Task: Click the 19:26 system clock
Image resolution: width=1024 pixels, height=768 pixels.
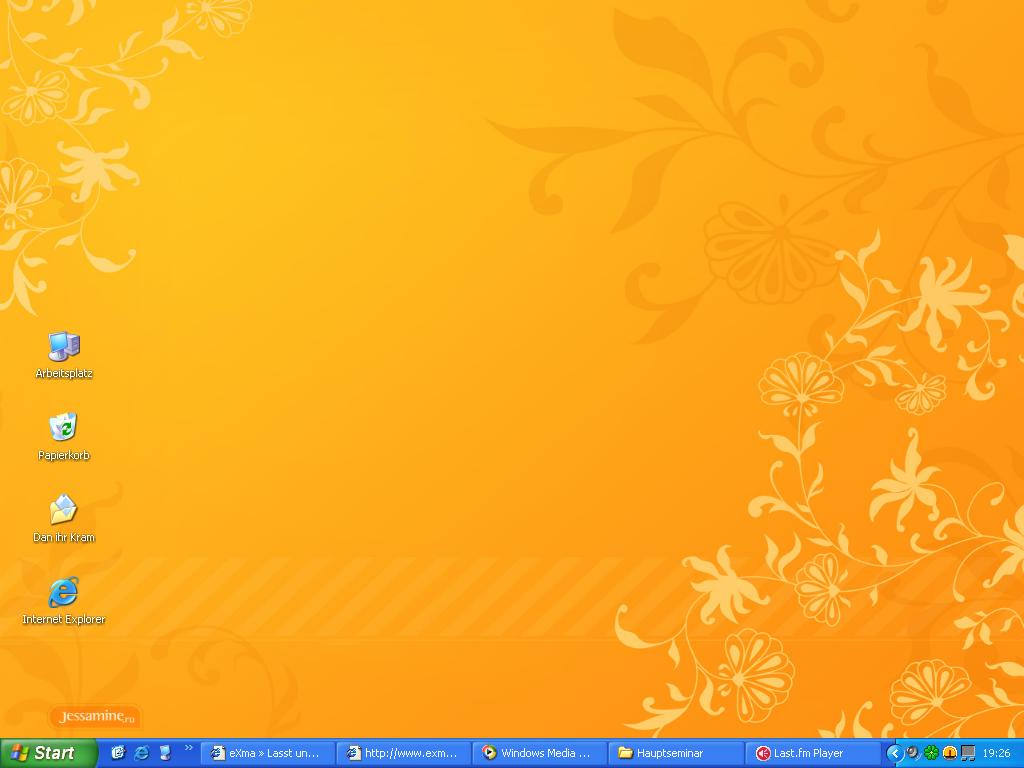Action: tap(996, 753)
